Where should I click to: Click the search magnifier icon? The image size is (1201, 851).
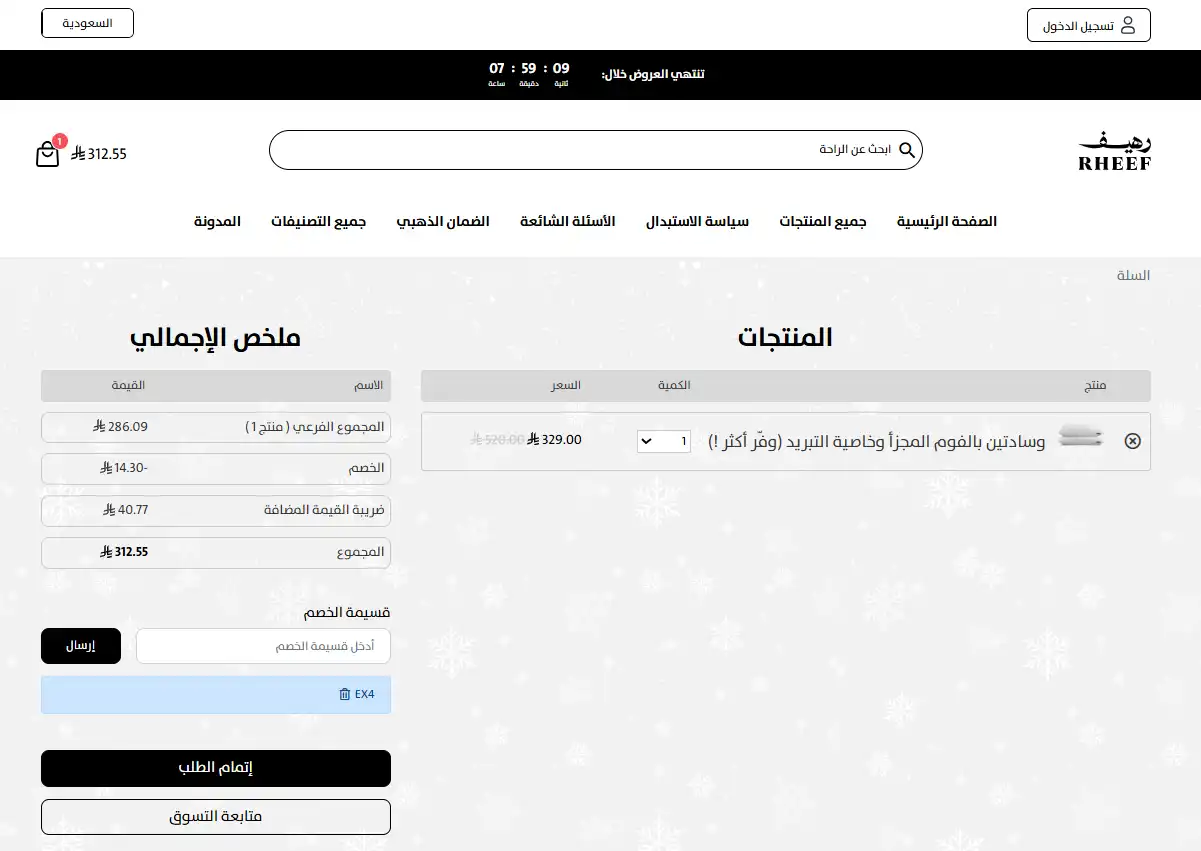pos(907,150)
